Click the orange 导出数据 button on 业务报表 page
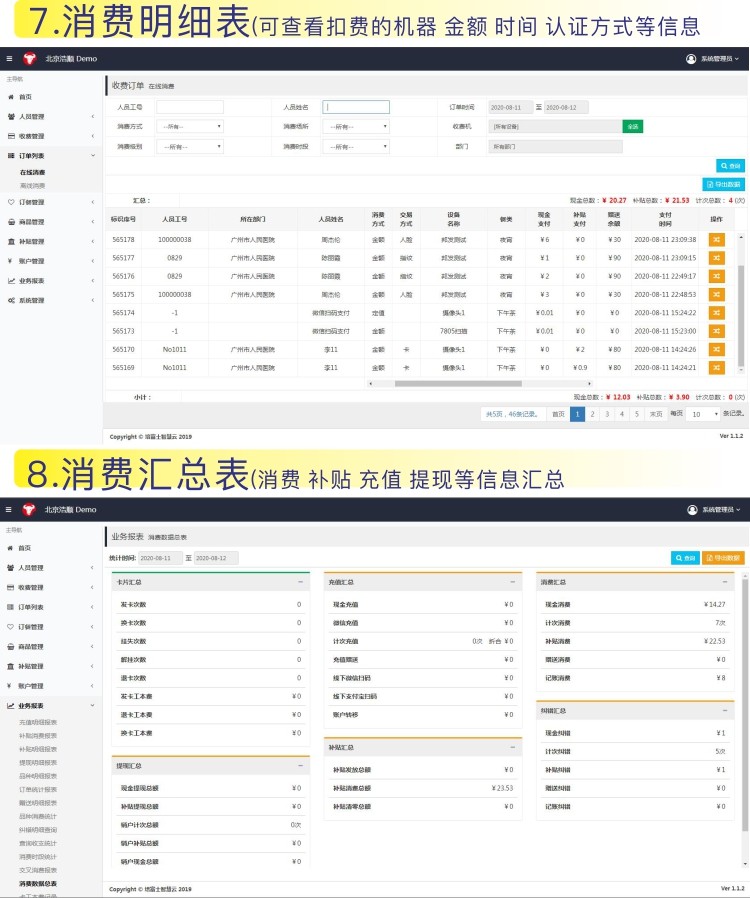The height and width of the screenshot is (898, 750). coord(723,558)
